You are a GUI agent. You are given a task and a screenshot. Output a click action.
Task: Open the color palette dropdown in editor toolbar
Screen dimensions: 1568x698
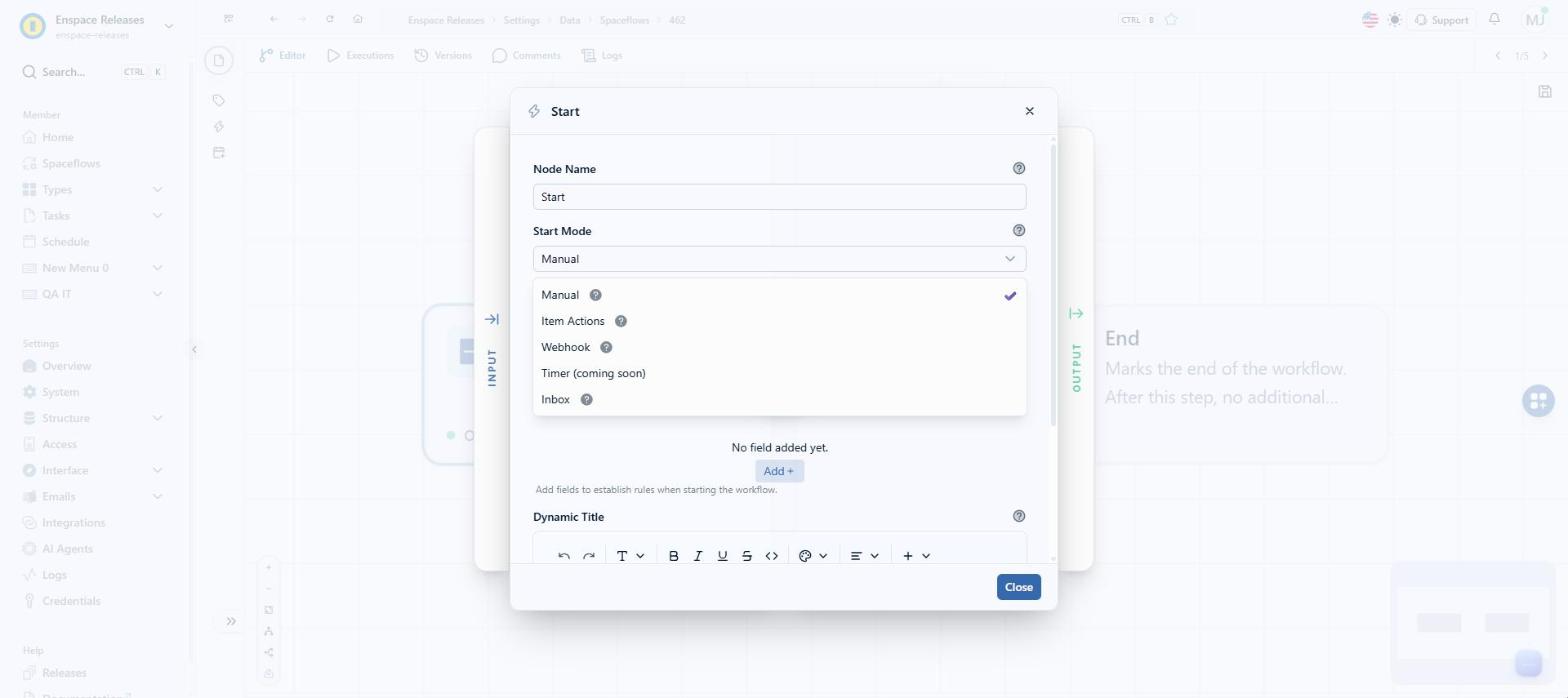(x=813, y=556)
